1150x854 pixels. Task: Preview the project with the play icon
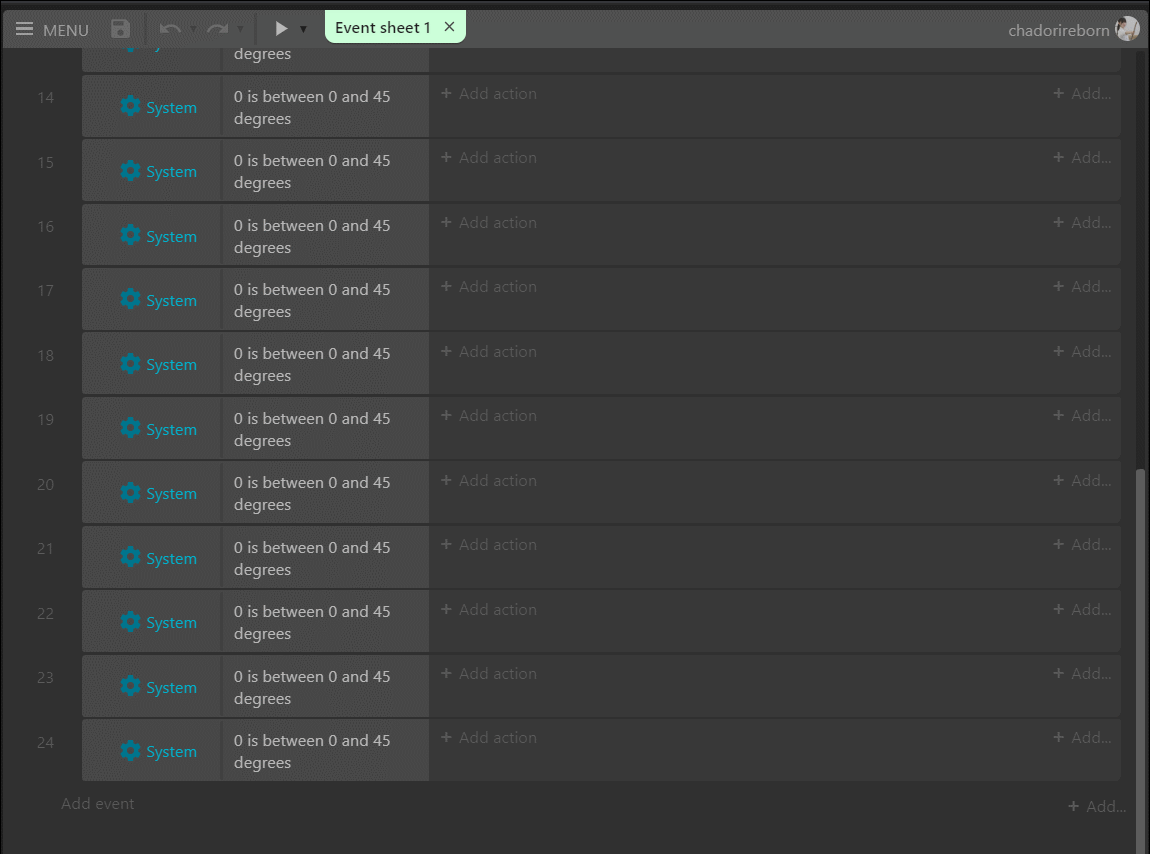coord(280,28)
